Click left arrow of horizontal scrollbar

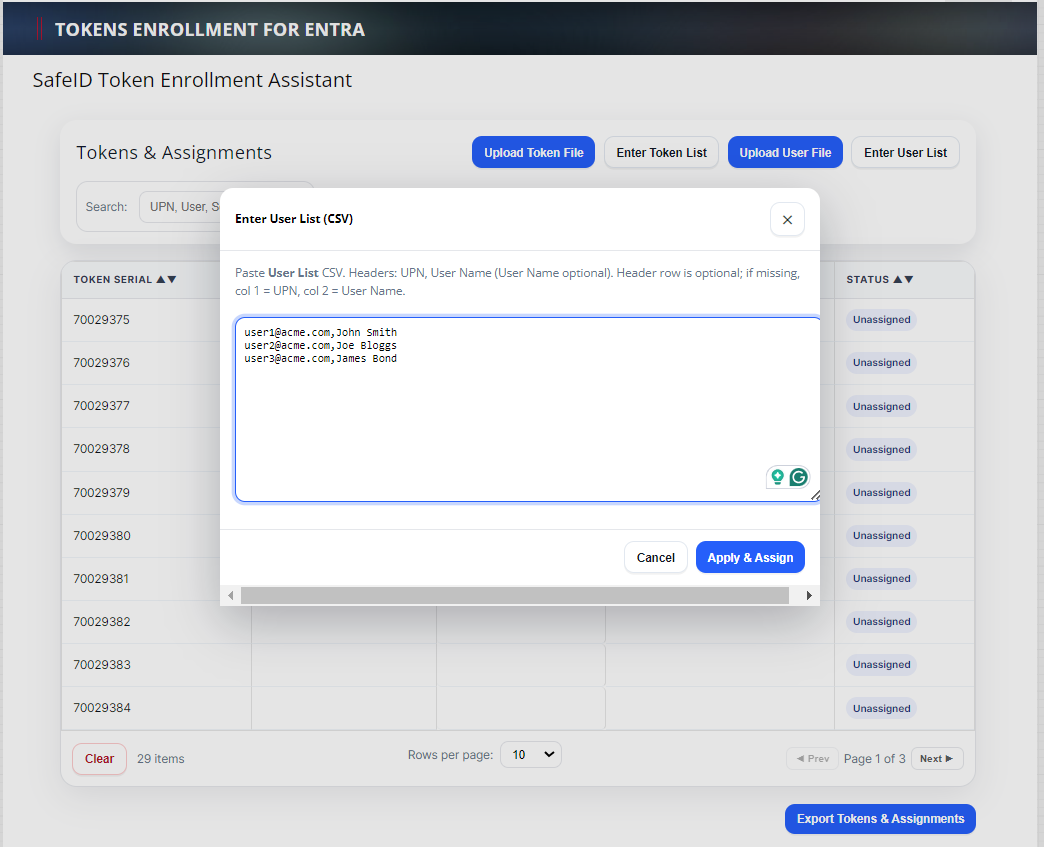(231, 596)
